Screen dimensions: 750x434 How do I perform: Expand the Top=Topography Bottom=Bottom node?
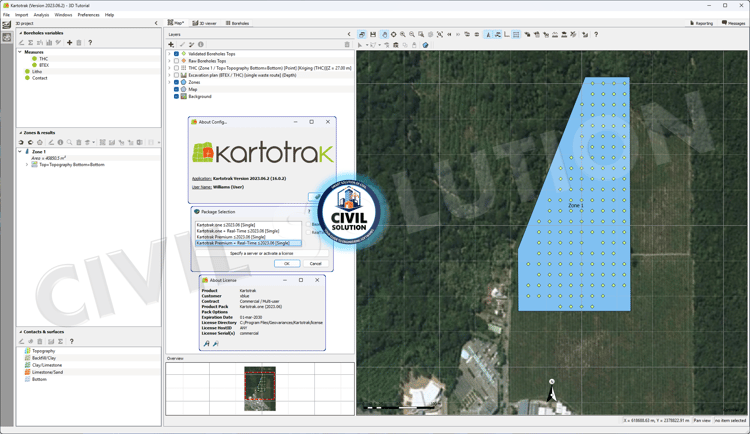[x=27, y=164]
